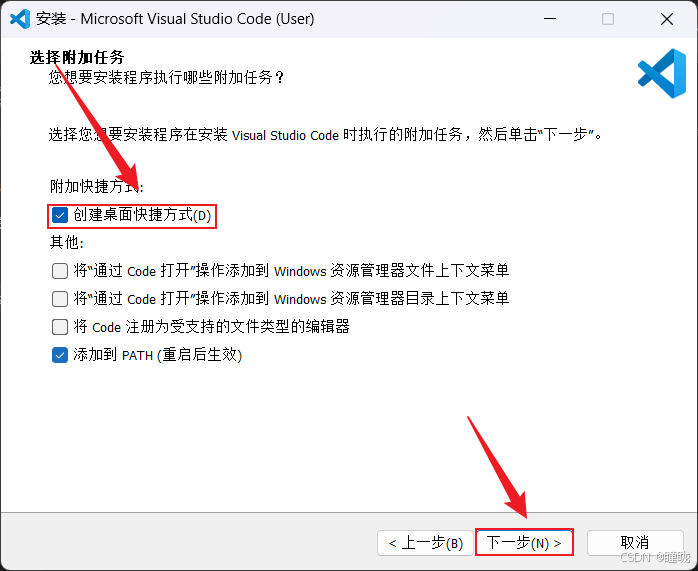Click the 附加快捷方式: section label
698x571 pixels.
click(x=97, y=186)
